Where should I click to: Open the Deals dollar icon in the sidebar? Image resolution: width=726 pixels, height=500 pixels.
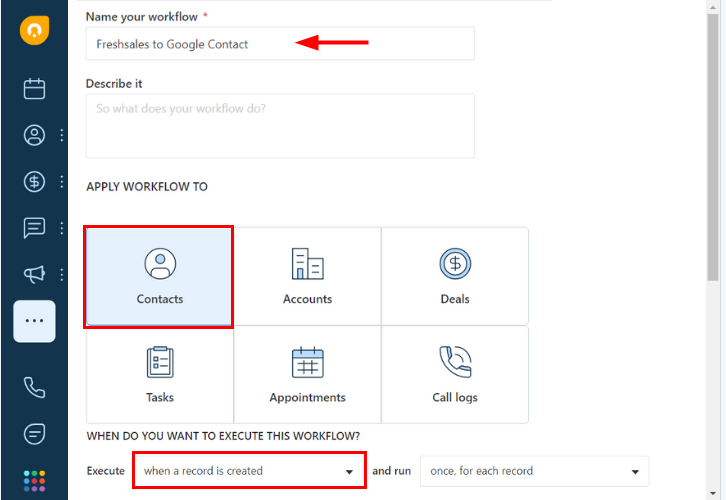[x=34, y=181]
